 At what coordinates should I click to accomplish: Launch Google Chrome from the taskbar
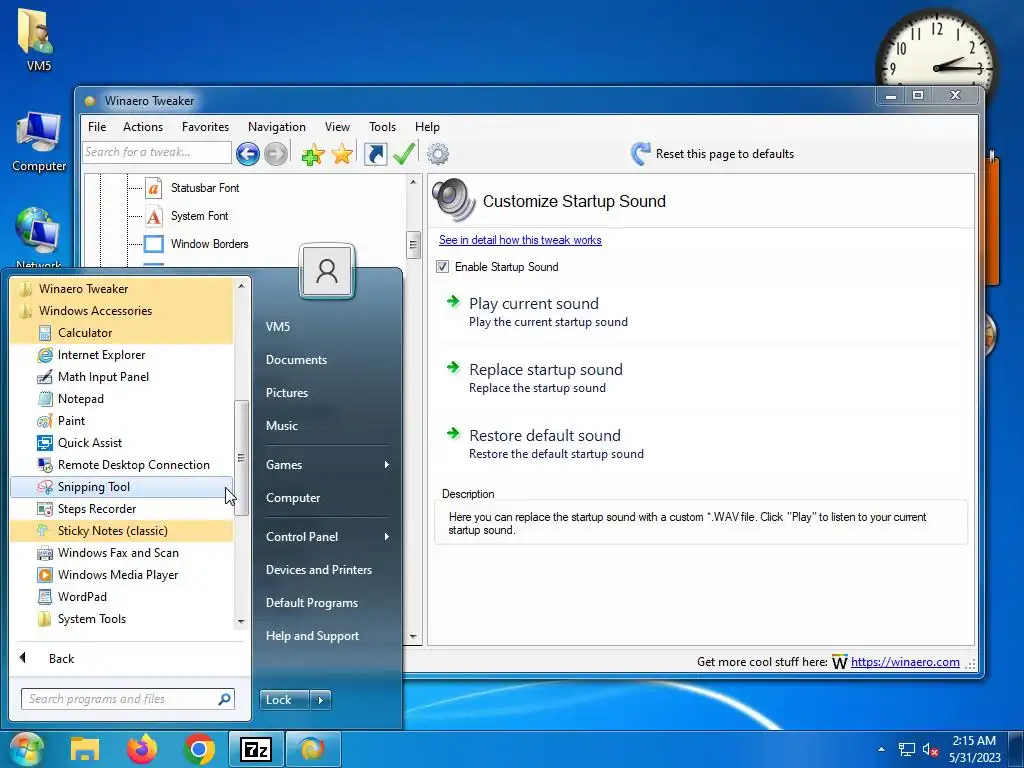tap(199, 749)
